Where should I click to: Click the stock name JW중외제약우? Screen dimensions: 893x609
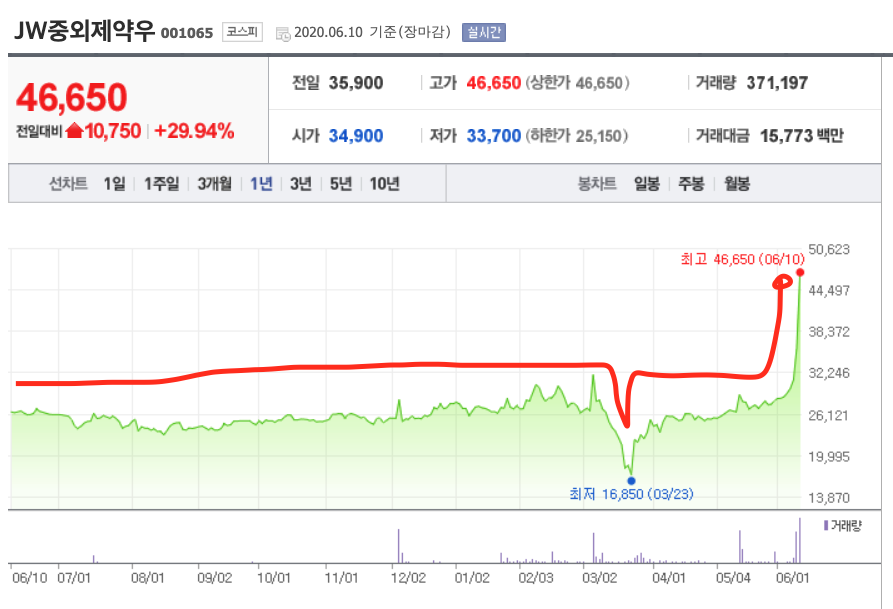click(x=84, y=31)
